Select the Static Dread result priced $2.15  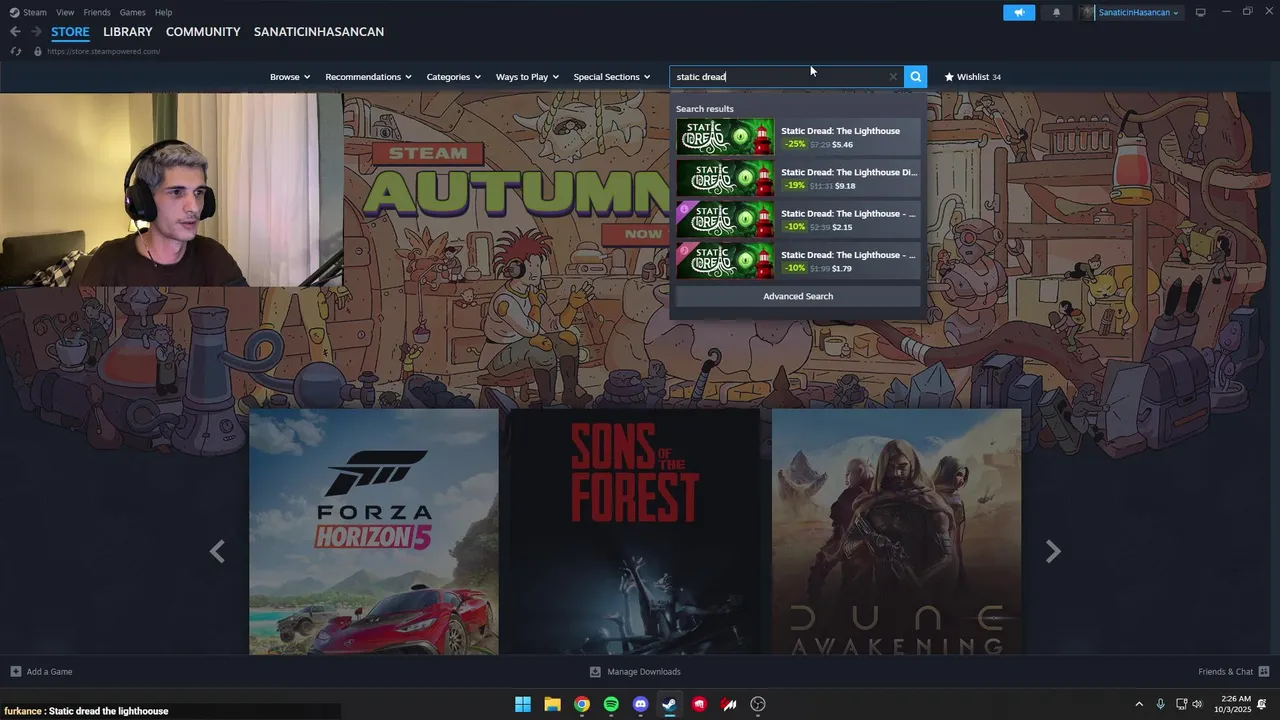pyautogui.click(x=798, y=220)
